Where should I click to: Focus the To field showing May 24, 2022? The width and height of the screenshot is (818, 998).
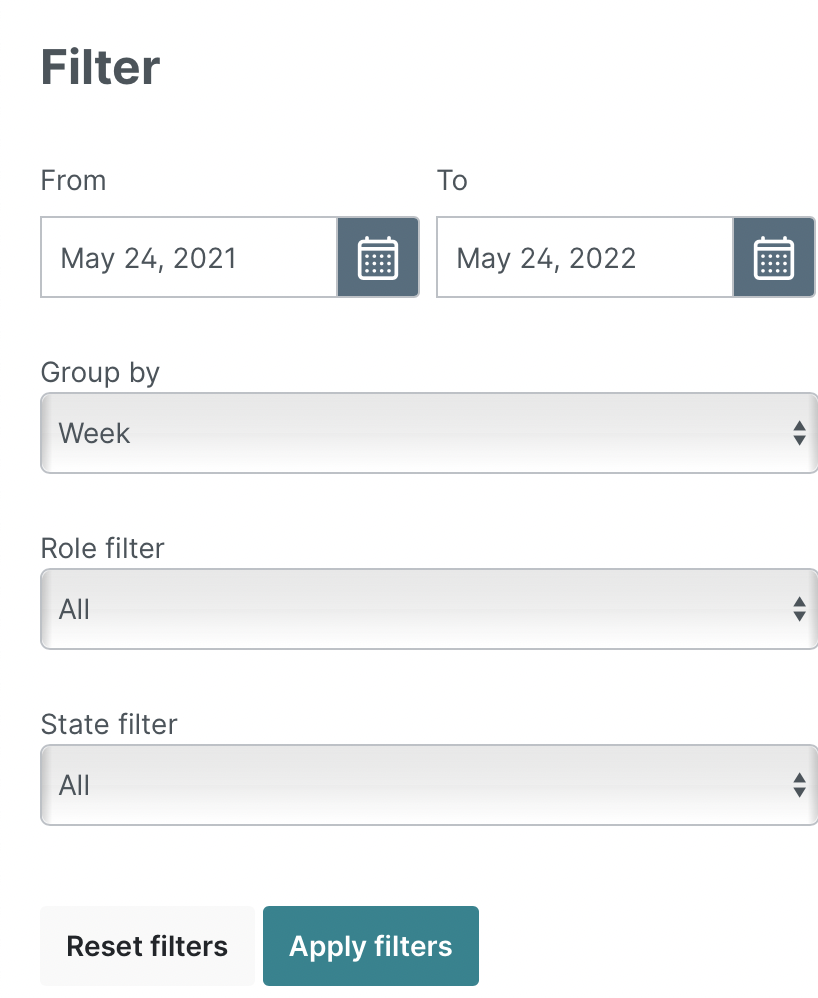585,257
